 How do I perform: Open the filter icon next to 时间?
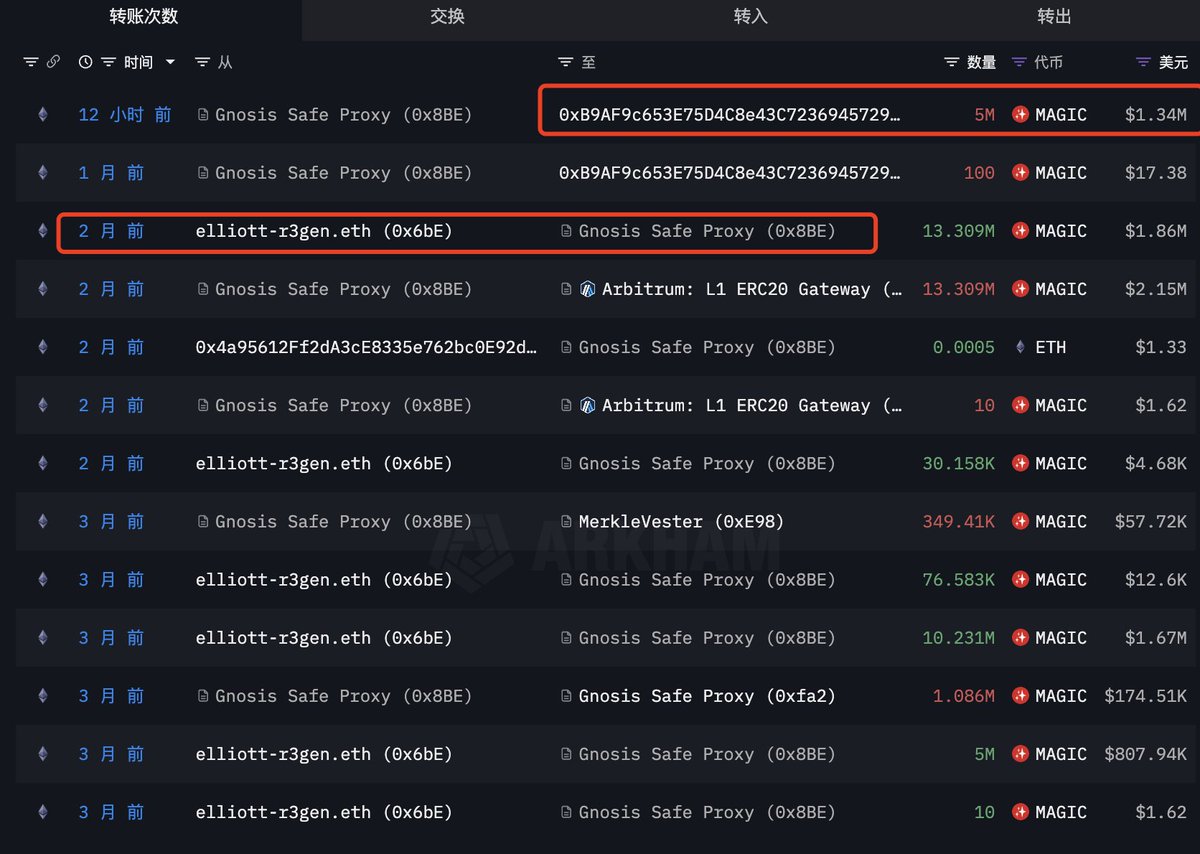pos(108,62)
